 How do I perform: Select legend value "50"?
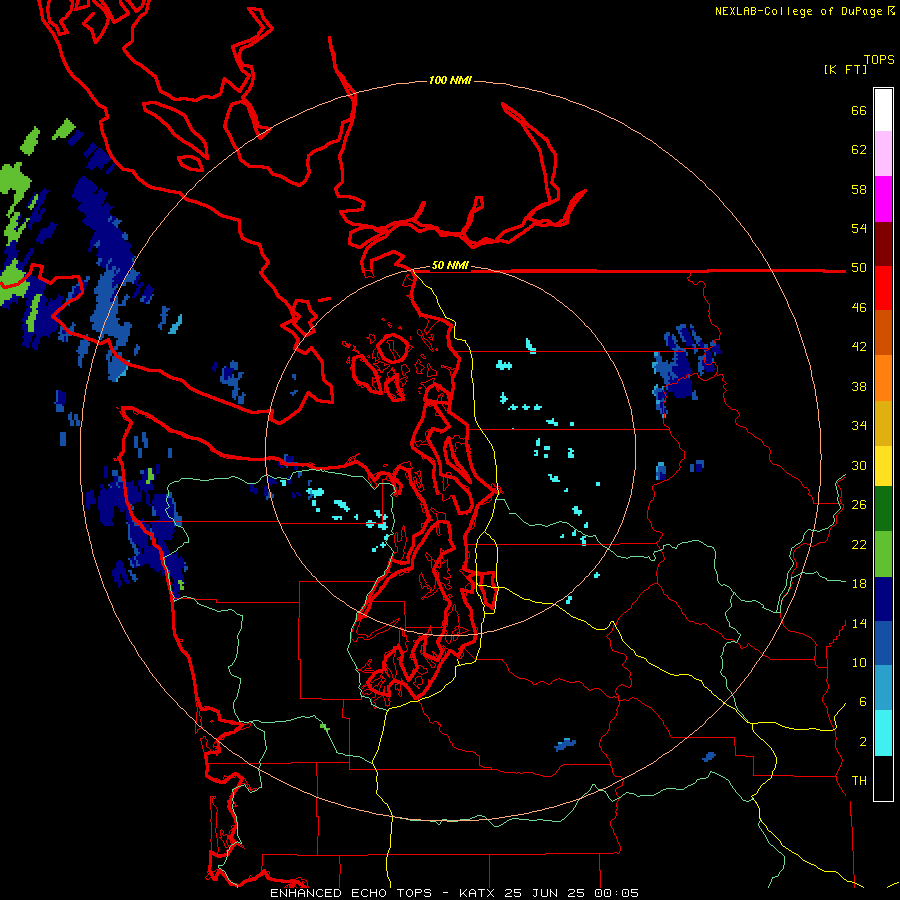click(x=859, y=268)
